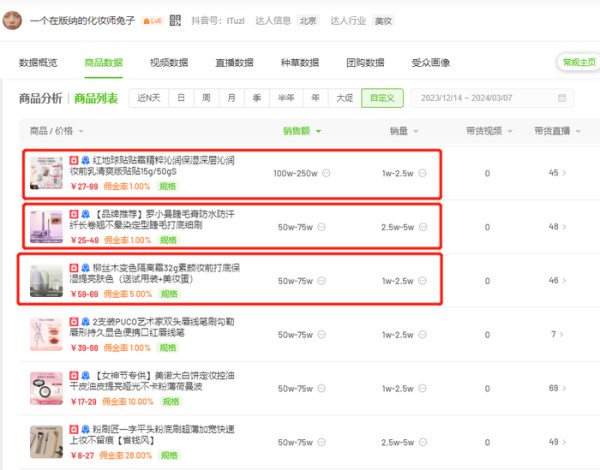The image size is (600, 470).
Task: Open 2支装PUCO lip liner product title
Action: pyautogui.click(x=152, y=327)
